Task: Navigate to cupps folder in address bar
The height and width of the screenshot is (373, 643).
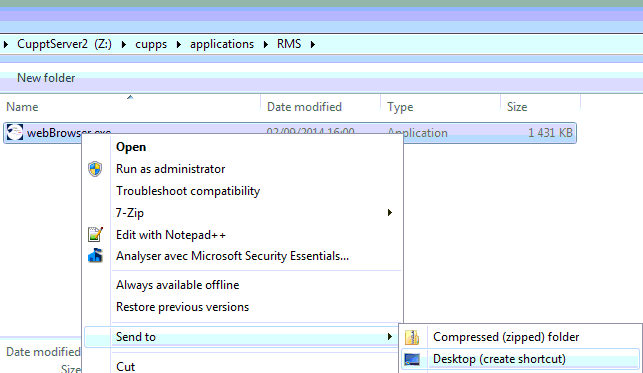Action: [x=151, y=44]
